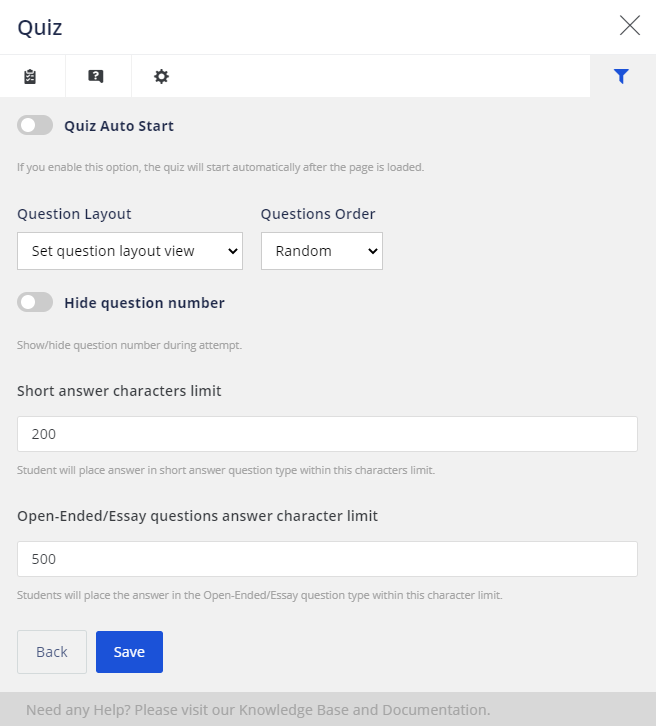Save the quiz settings

coord(129,652)
